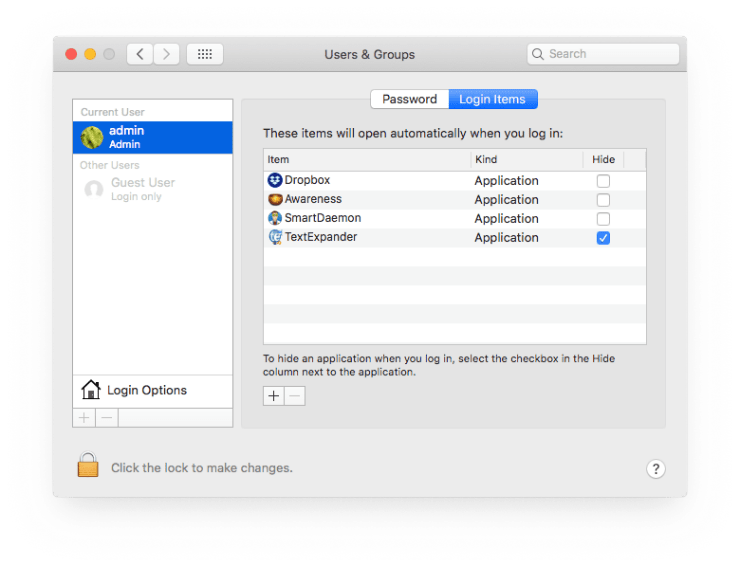Viewport: 740px width, 567px height.
Task: Click the Dropbox app icon
Action: (x=275, y=180)
